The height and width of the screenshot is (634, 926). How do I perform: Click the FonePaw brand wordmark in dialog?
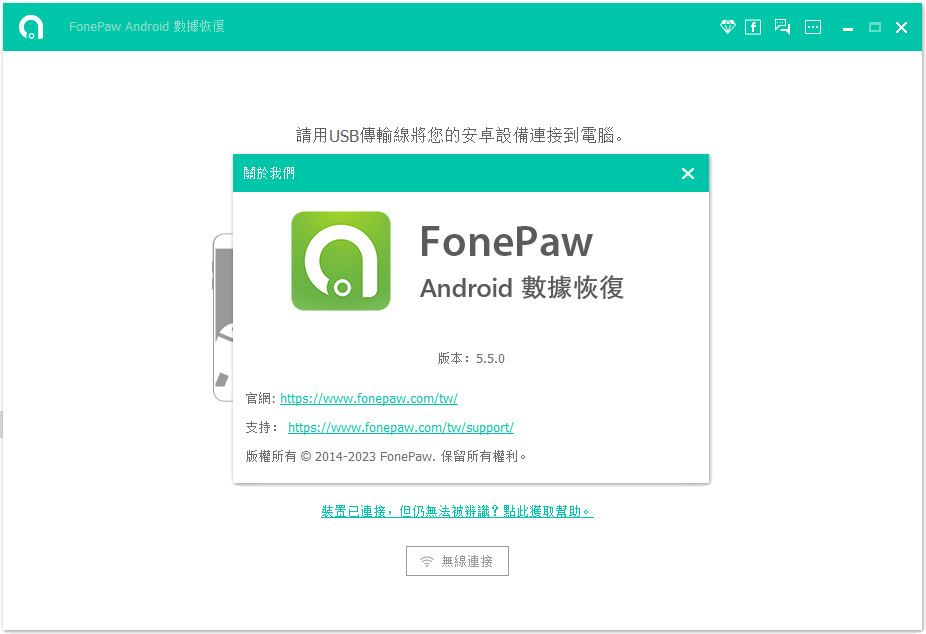pos(506,242)
